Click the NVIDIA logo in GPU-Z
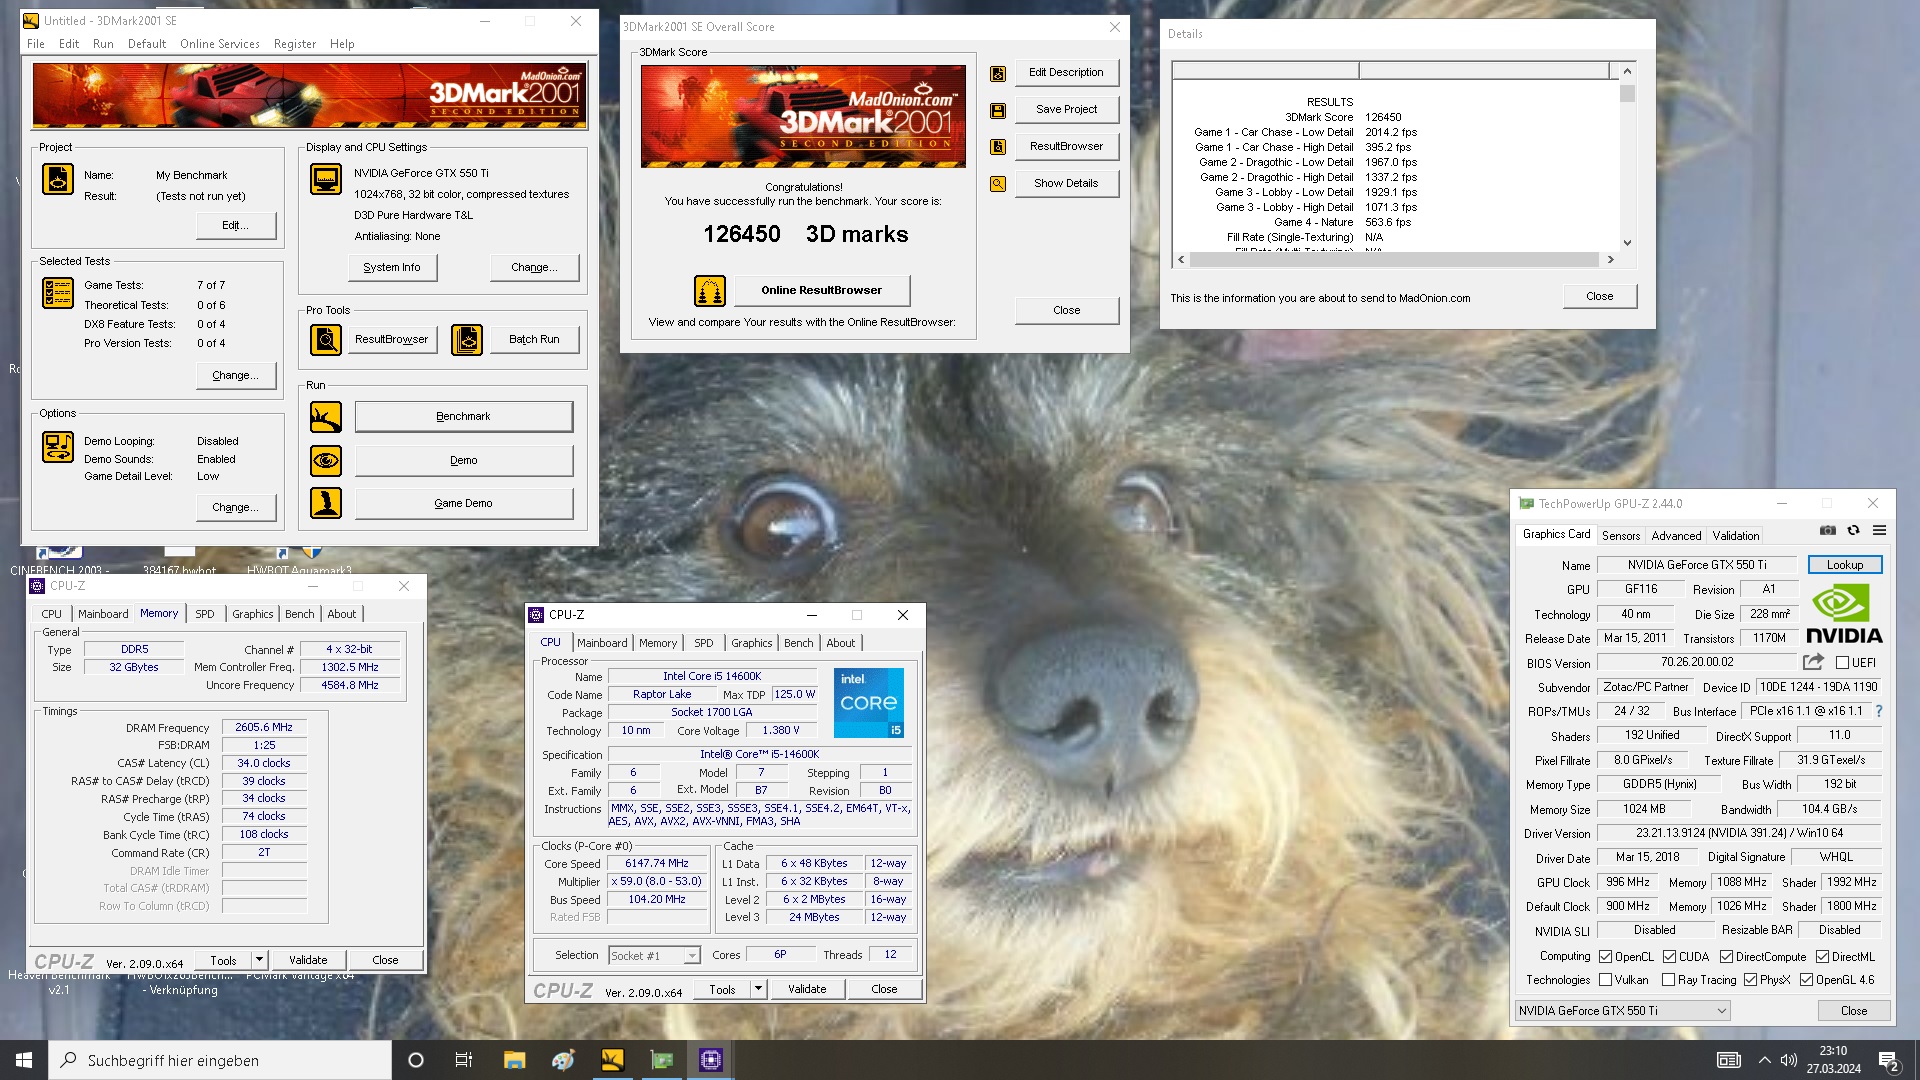The image size is (1920, 1080). pyautogui.click(x=1844, y=614)
